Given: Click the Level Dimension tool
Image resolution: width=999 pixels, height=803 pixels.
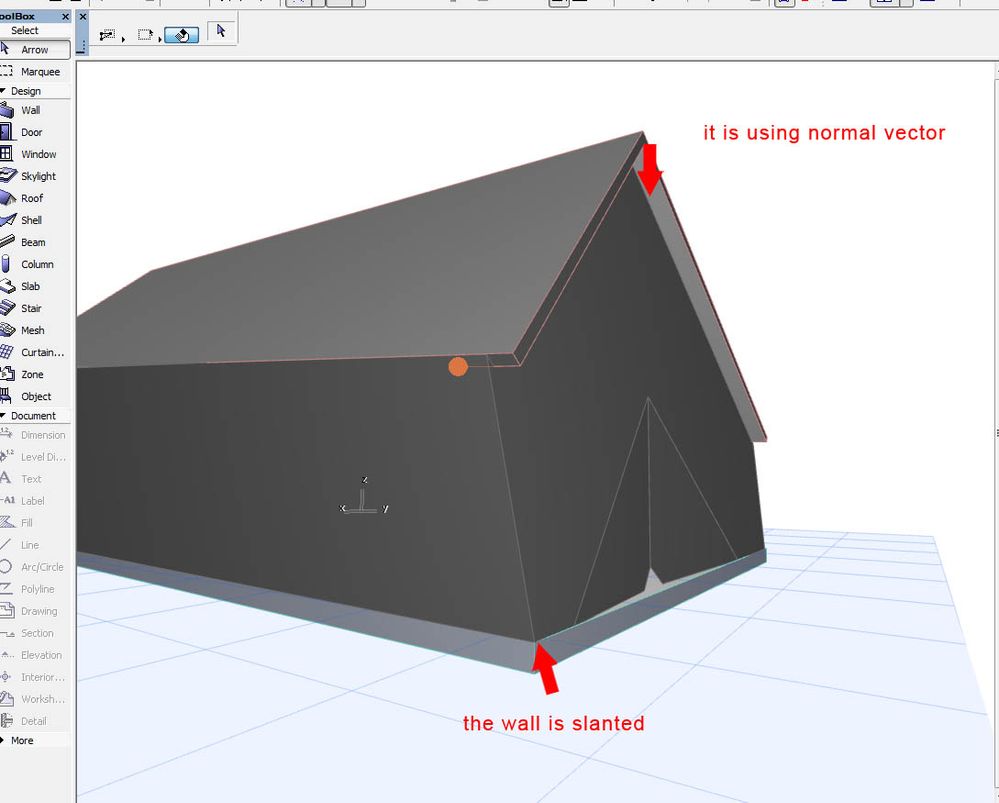Looking at the screenshot, I should pos(34,457).
